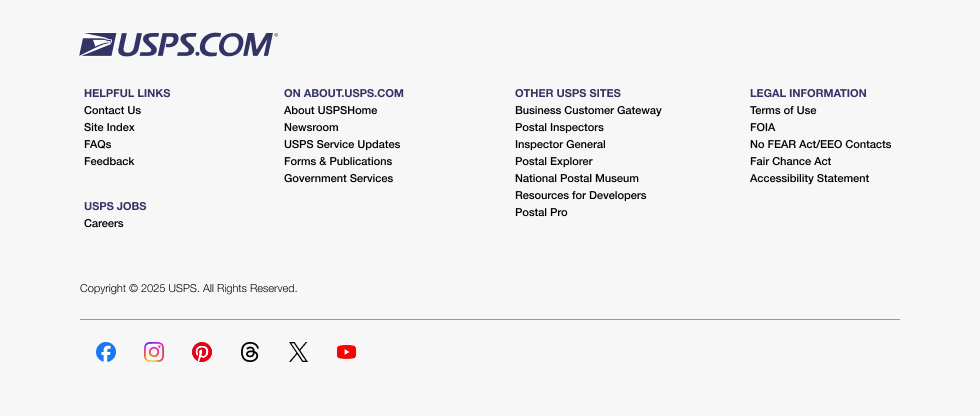Open the USPS Instagram icon

154,352
